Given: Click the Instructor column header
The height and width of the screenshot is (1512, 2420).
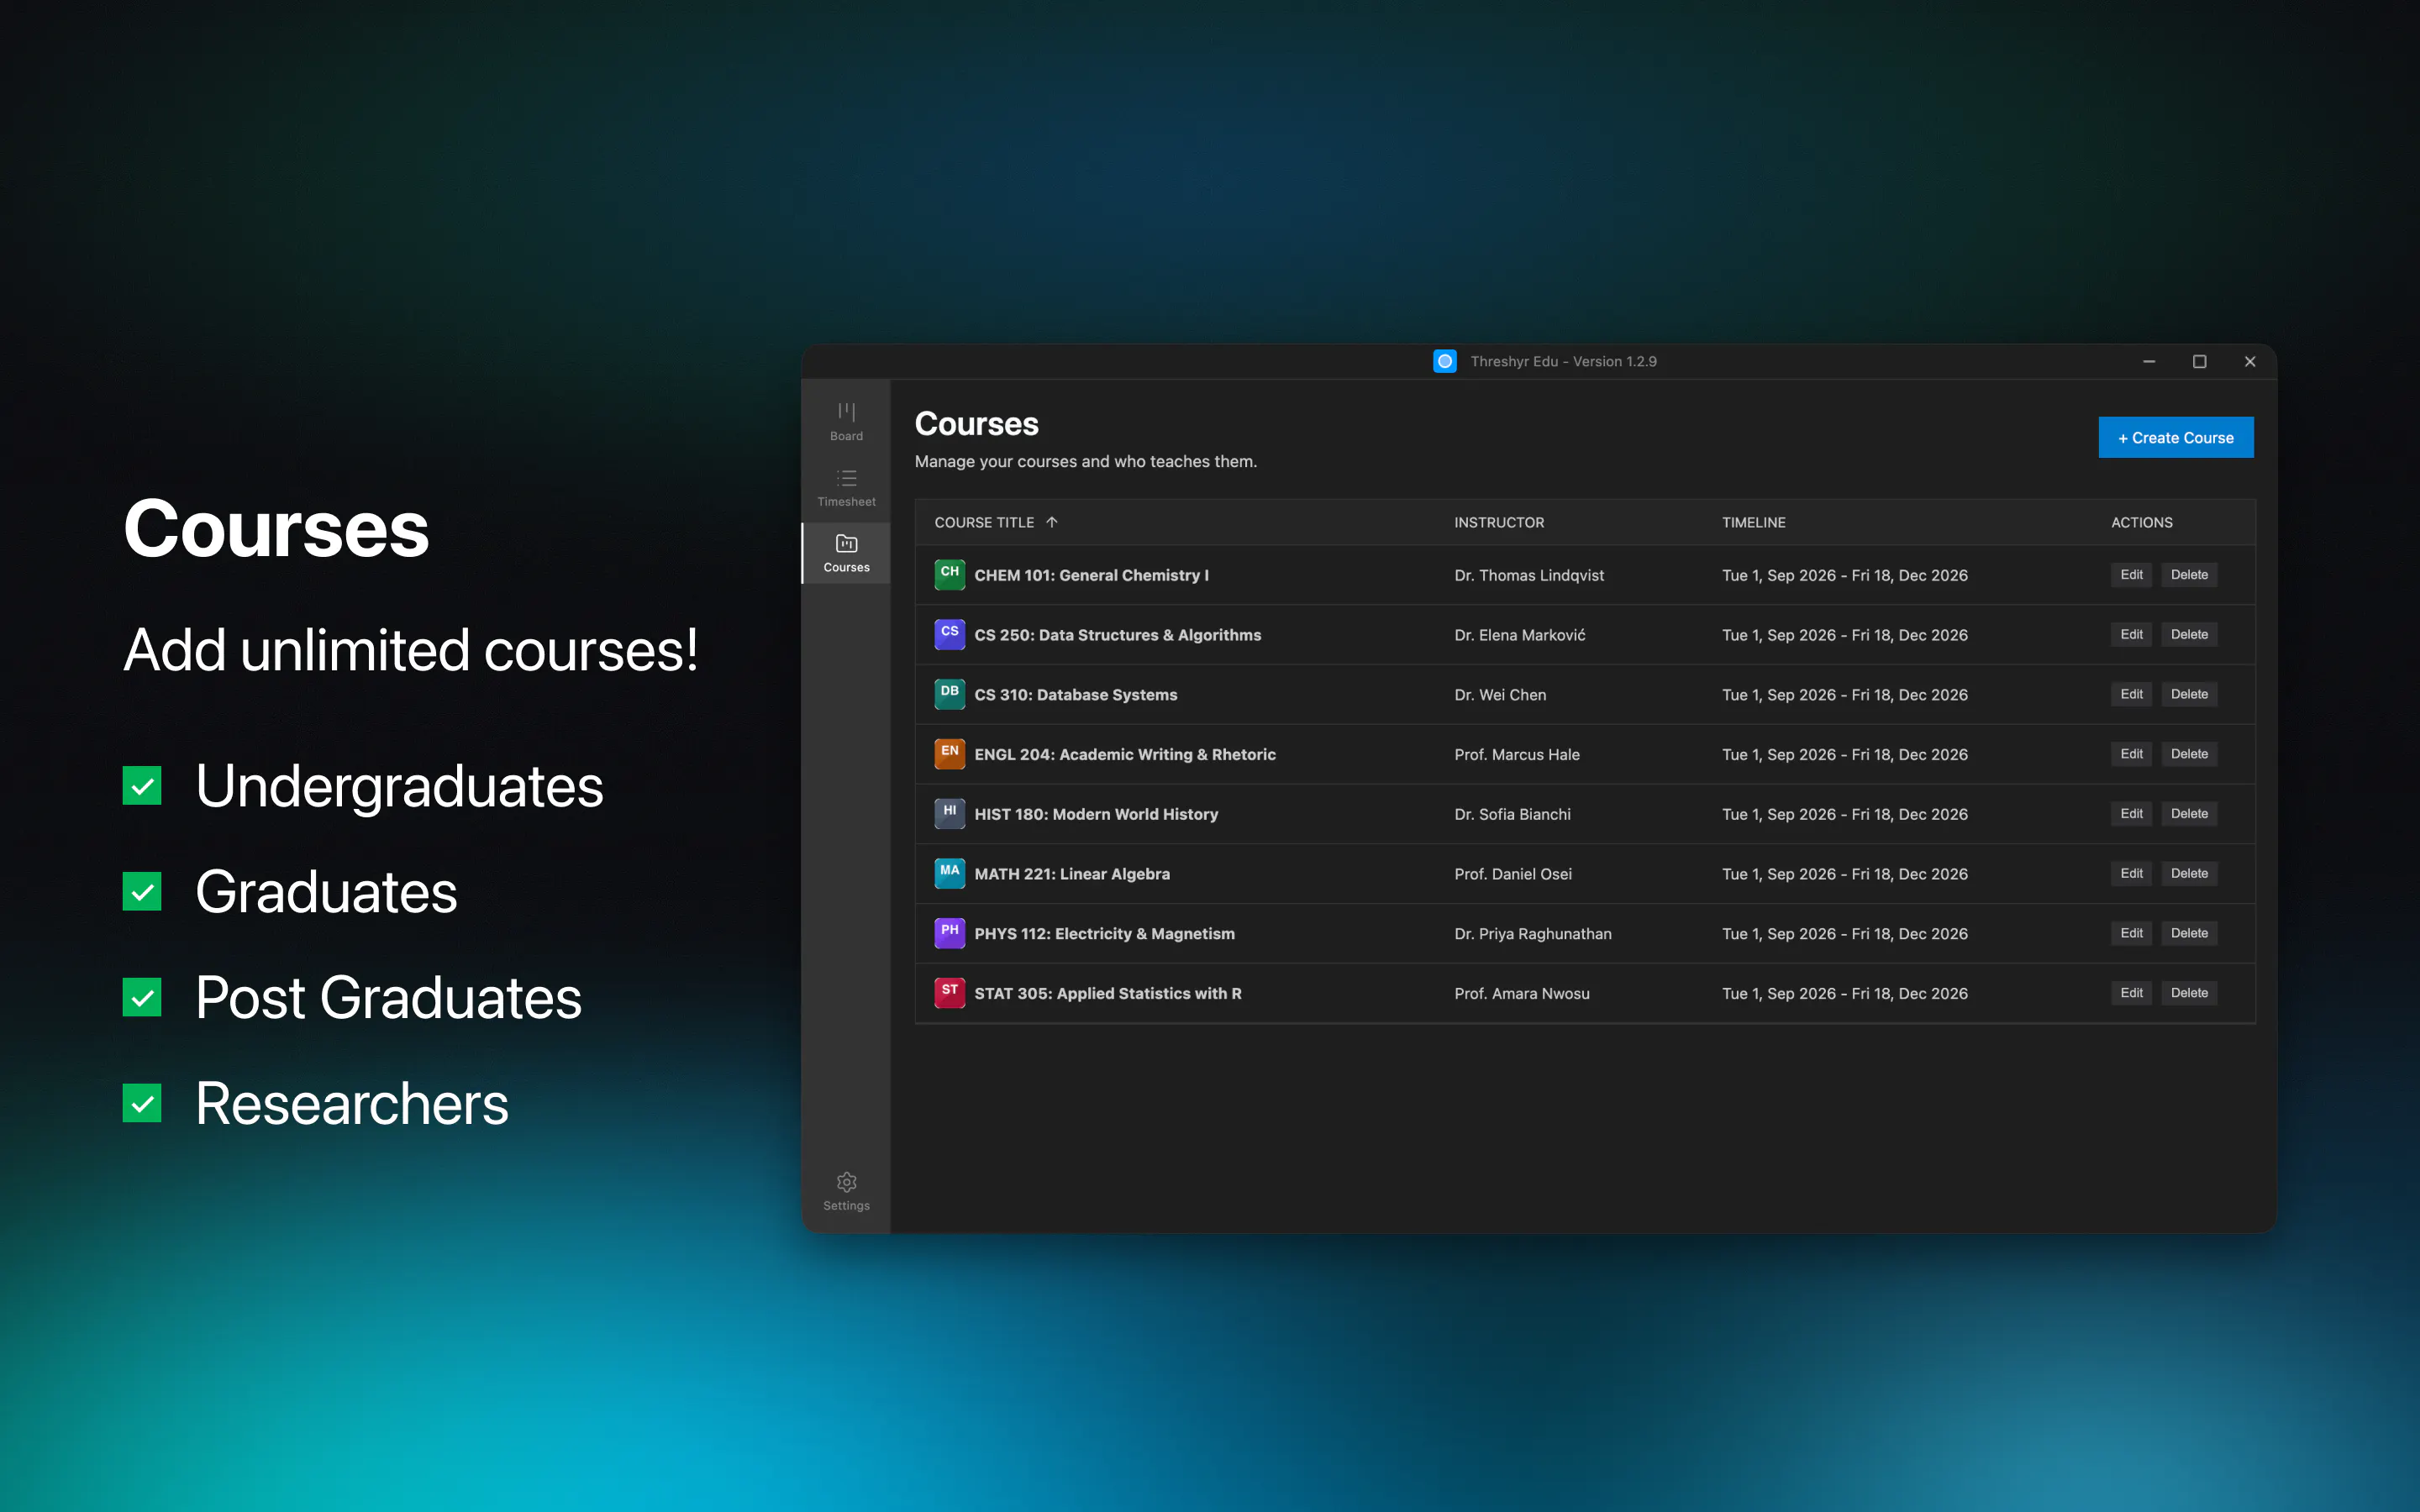Looking at the screenshot, I should point(1498,522).
